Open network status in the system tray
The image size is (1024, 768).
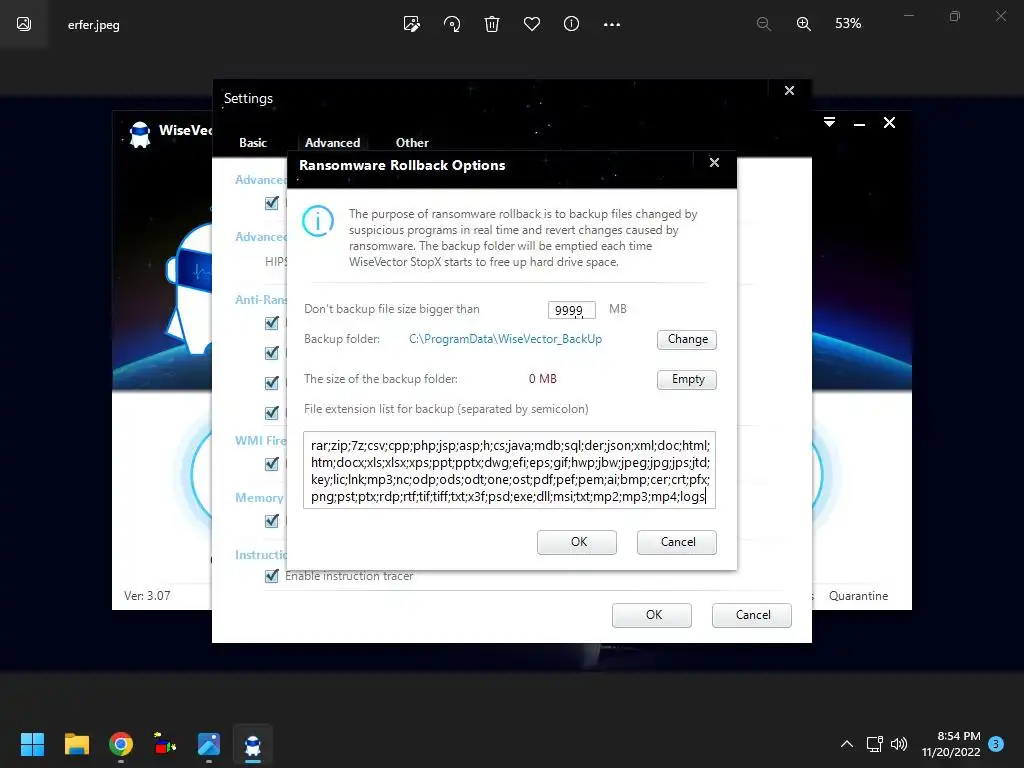874,744
